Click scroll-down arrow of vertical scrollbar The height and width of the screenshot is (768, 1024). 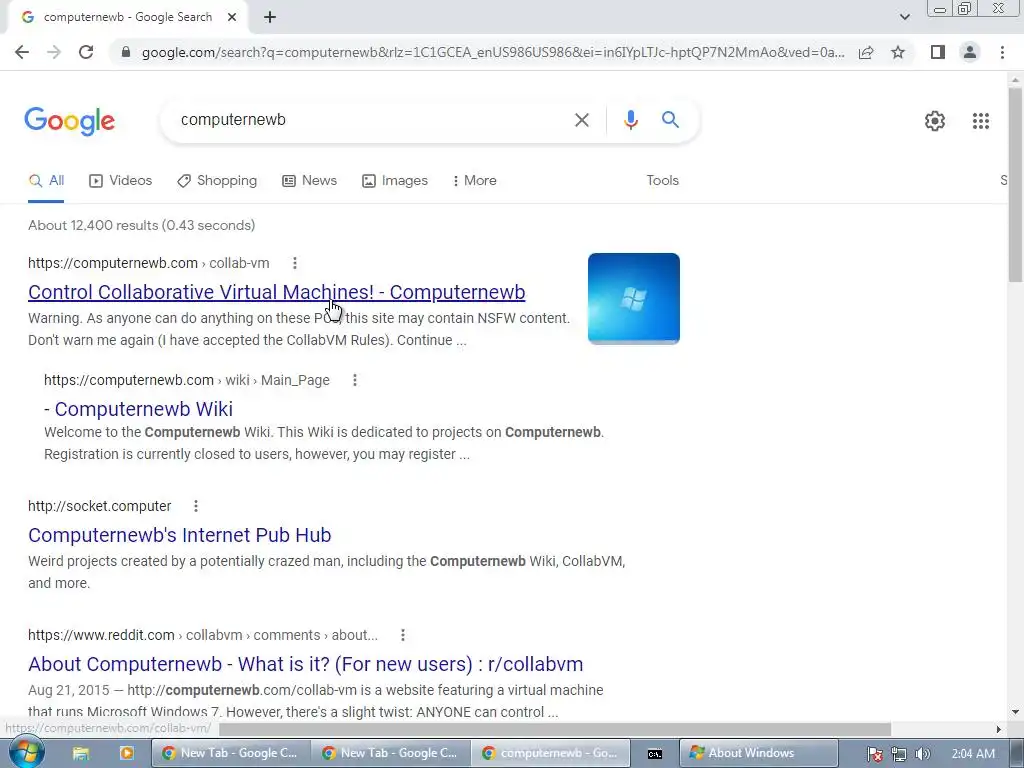(1015, 712)
